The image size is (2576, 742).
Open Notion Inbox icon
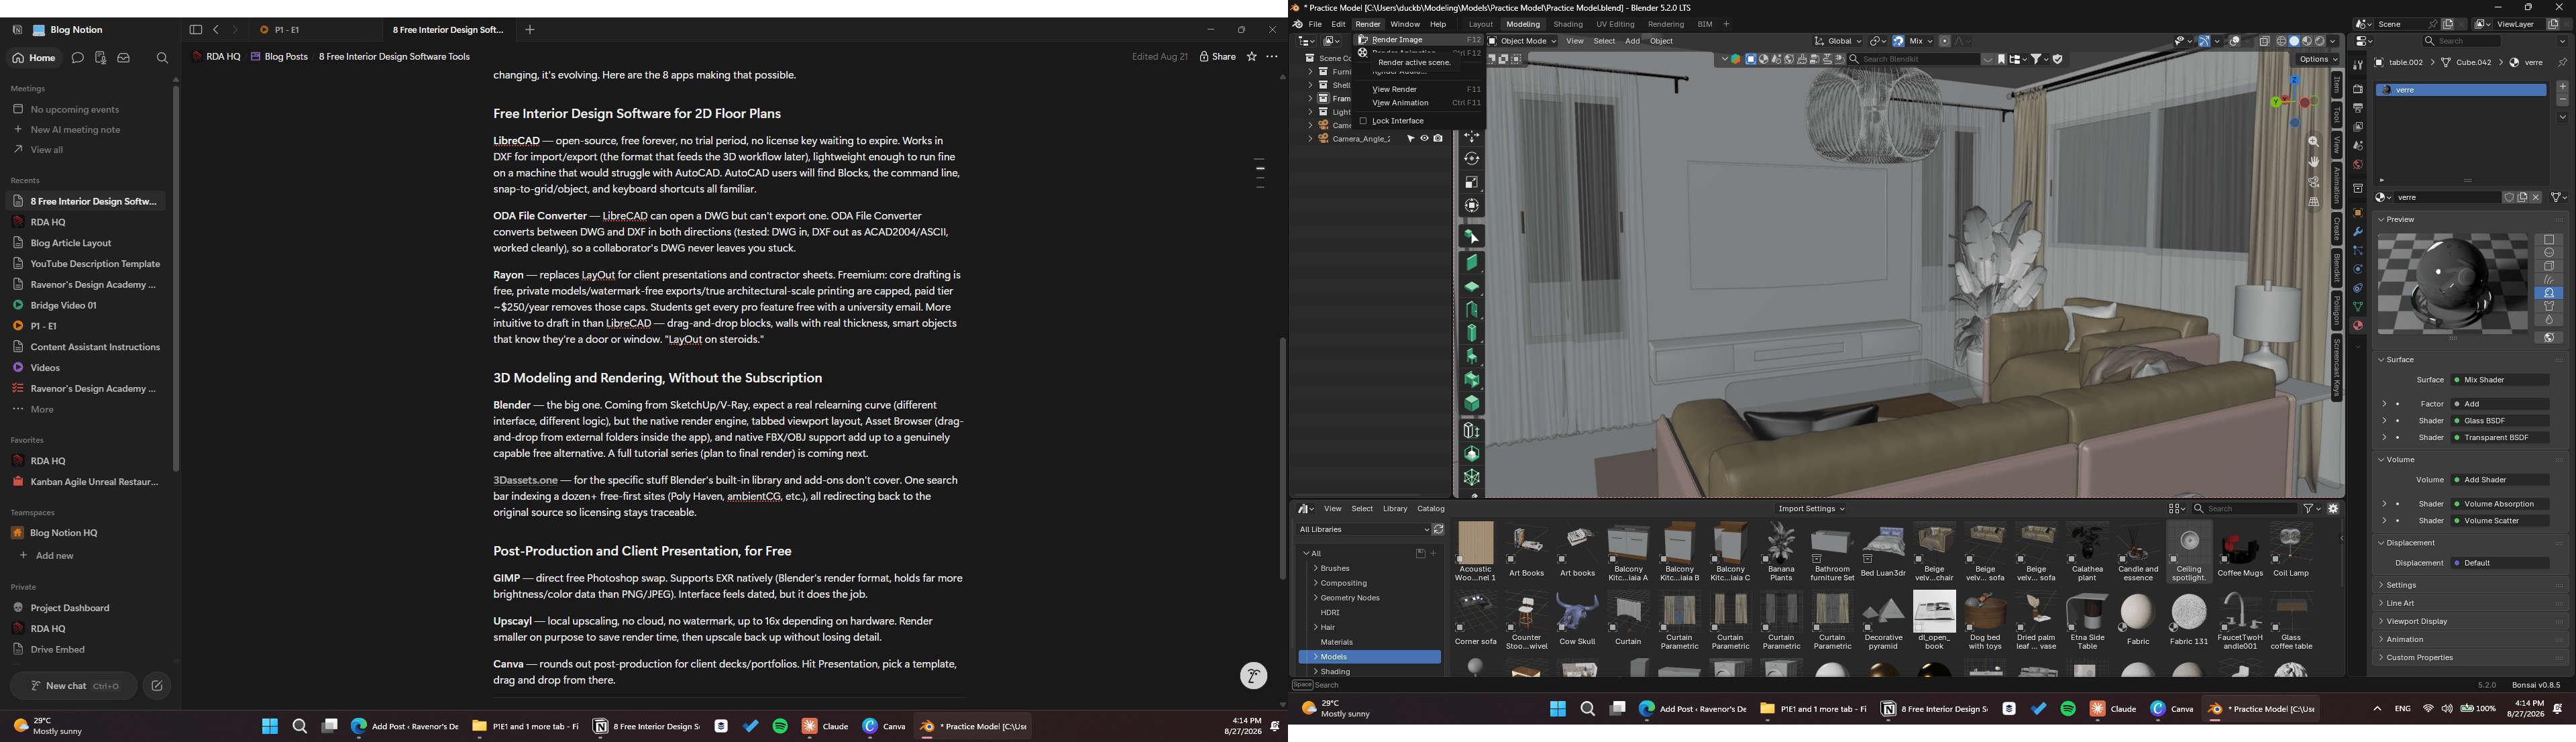124,59
